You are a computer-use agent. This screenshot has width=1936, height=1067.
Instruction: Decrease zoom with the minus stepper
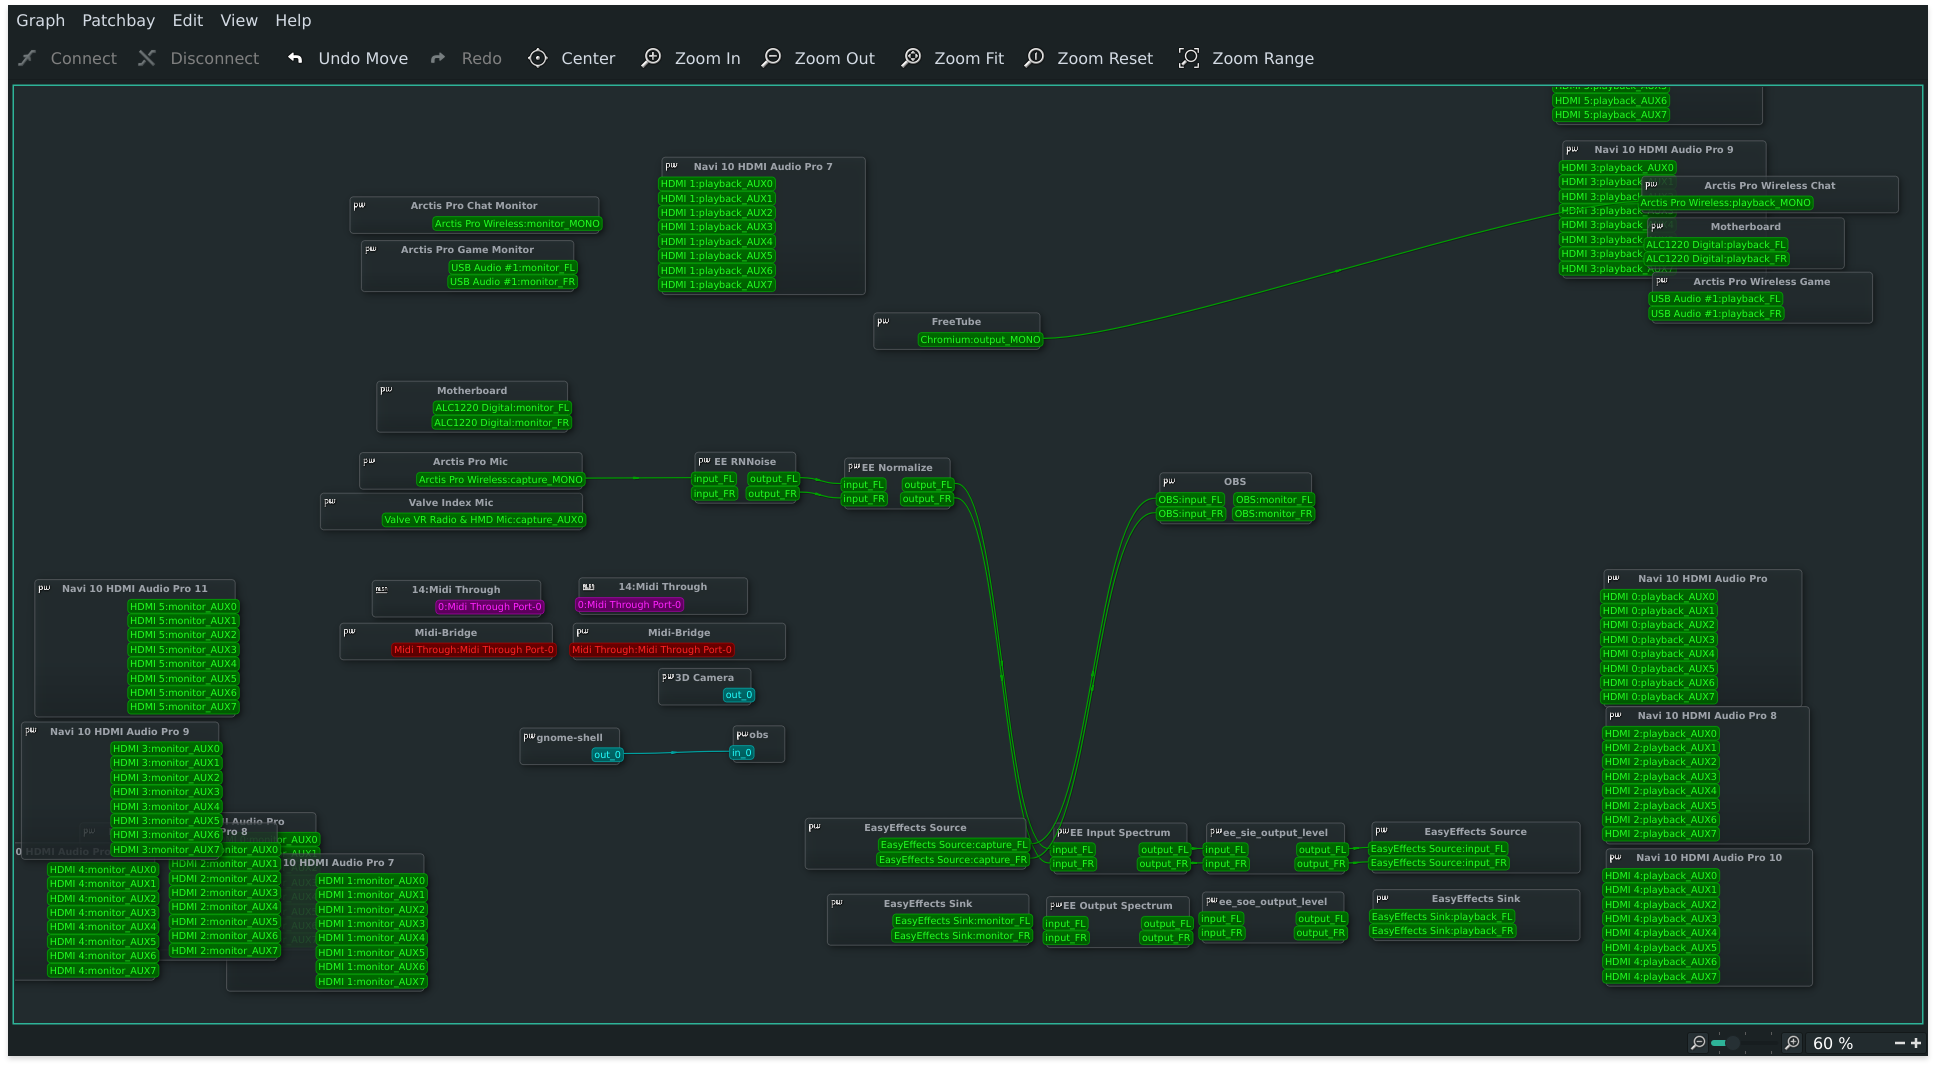click(x=1899, y=1043)
